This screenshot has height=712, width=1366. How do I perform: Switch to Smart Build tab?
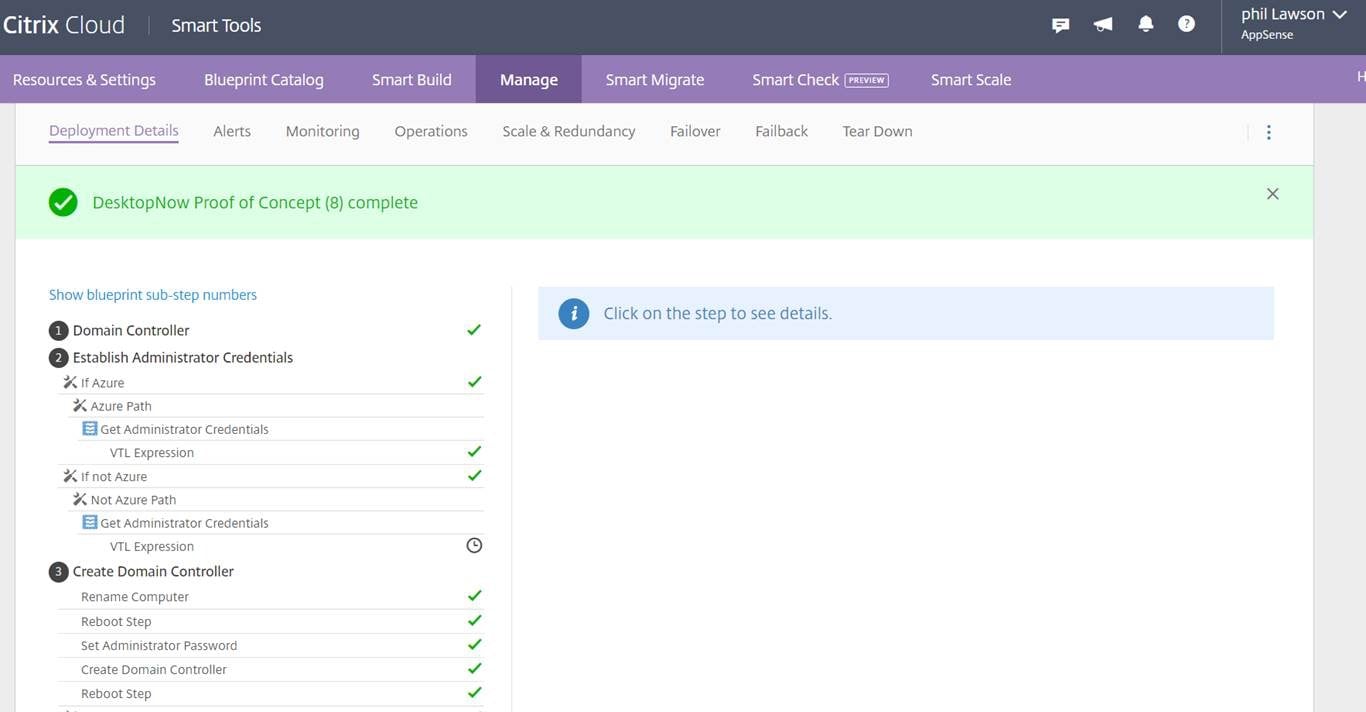(x=412, y=80)
